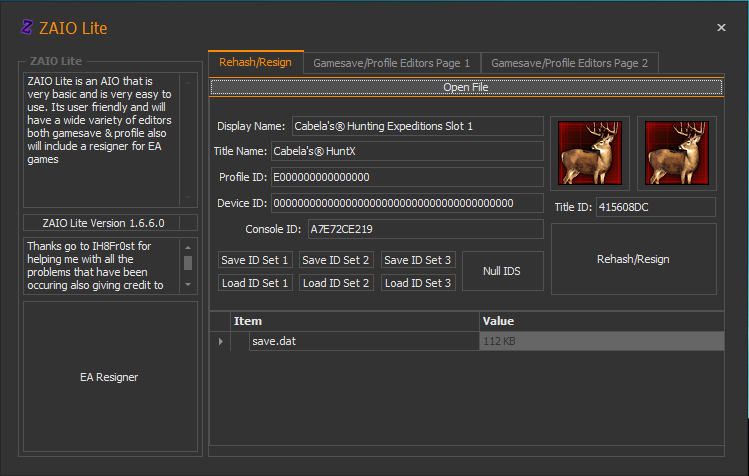Edit the Display Name field
The height and width of the screenshot is (476, 749).
(x=417, y=126)
